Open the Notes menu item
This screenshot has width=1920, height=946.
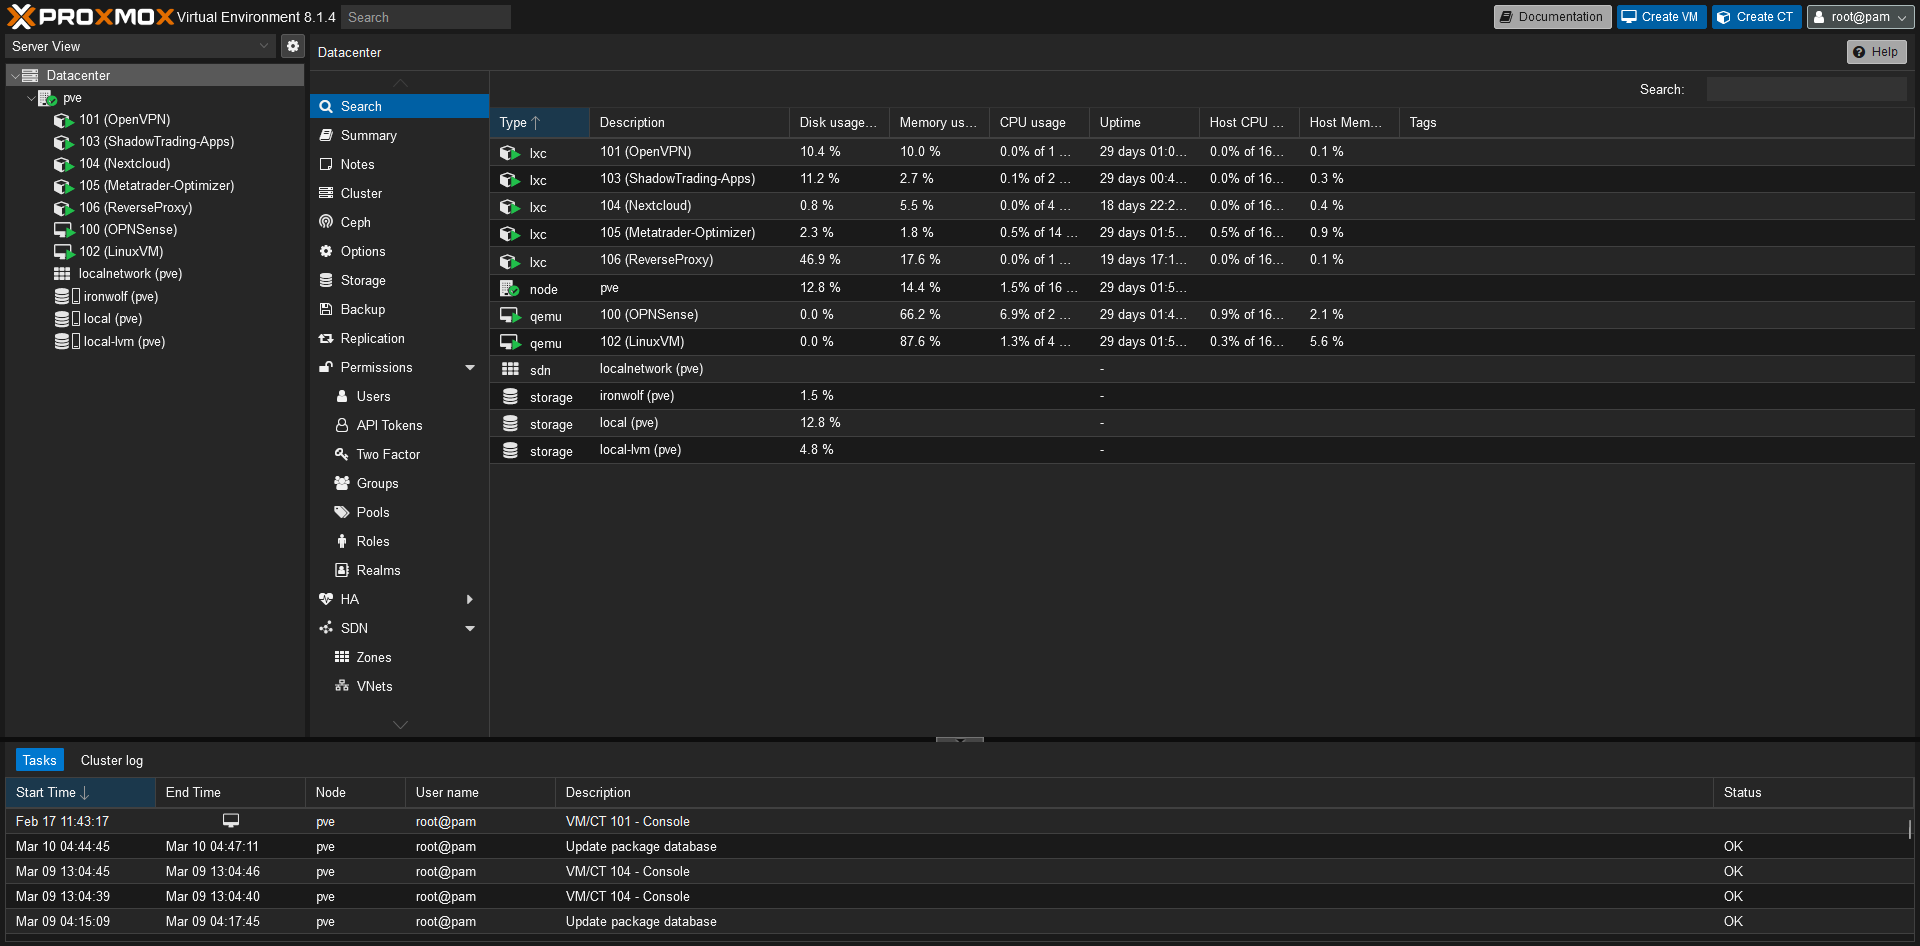[399, 164]
